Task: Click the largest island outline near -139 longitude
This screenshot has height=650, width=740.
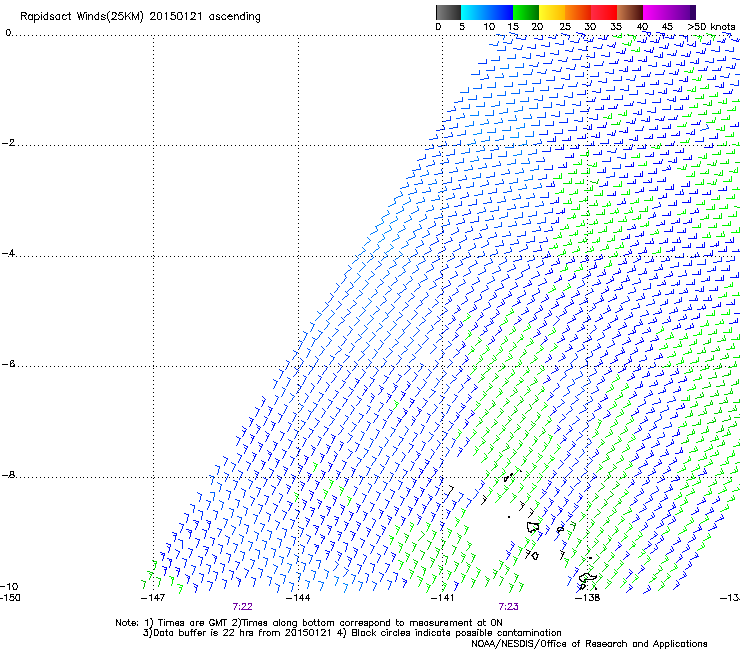Action: 533,527
